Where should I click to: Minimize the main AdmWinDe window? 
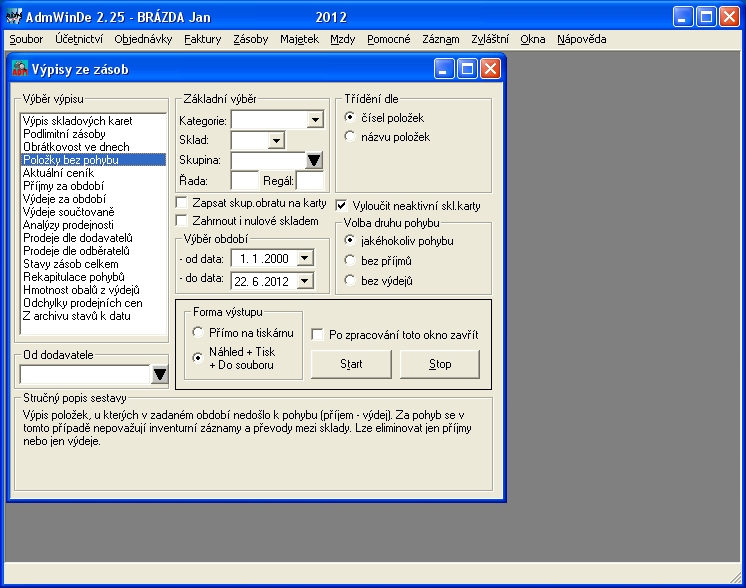(683, 17)
